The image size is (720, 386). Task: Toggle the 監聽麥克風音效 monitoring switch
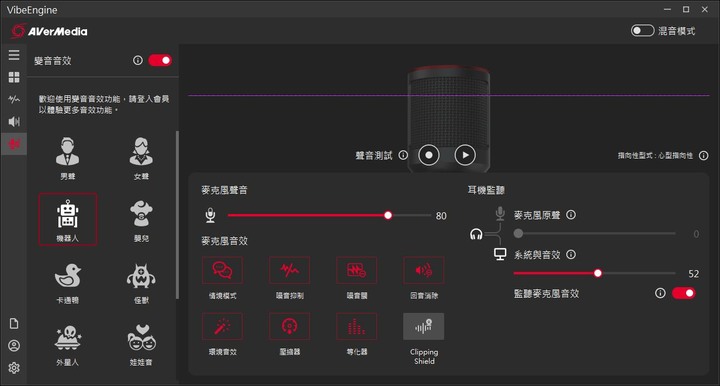point(683,293)
